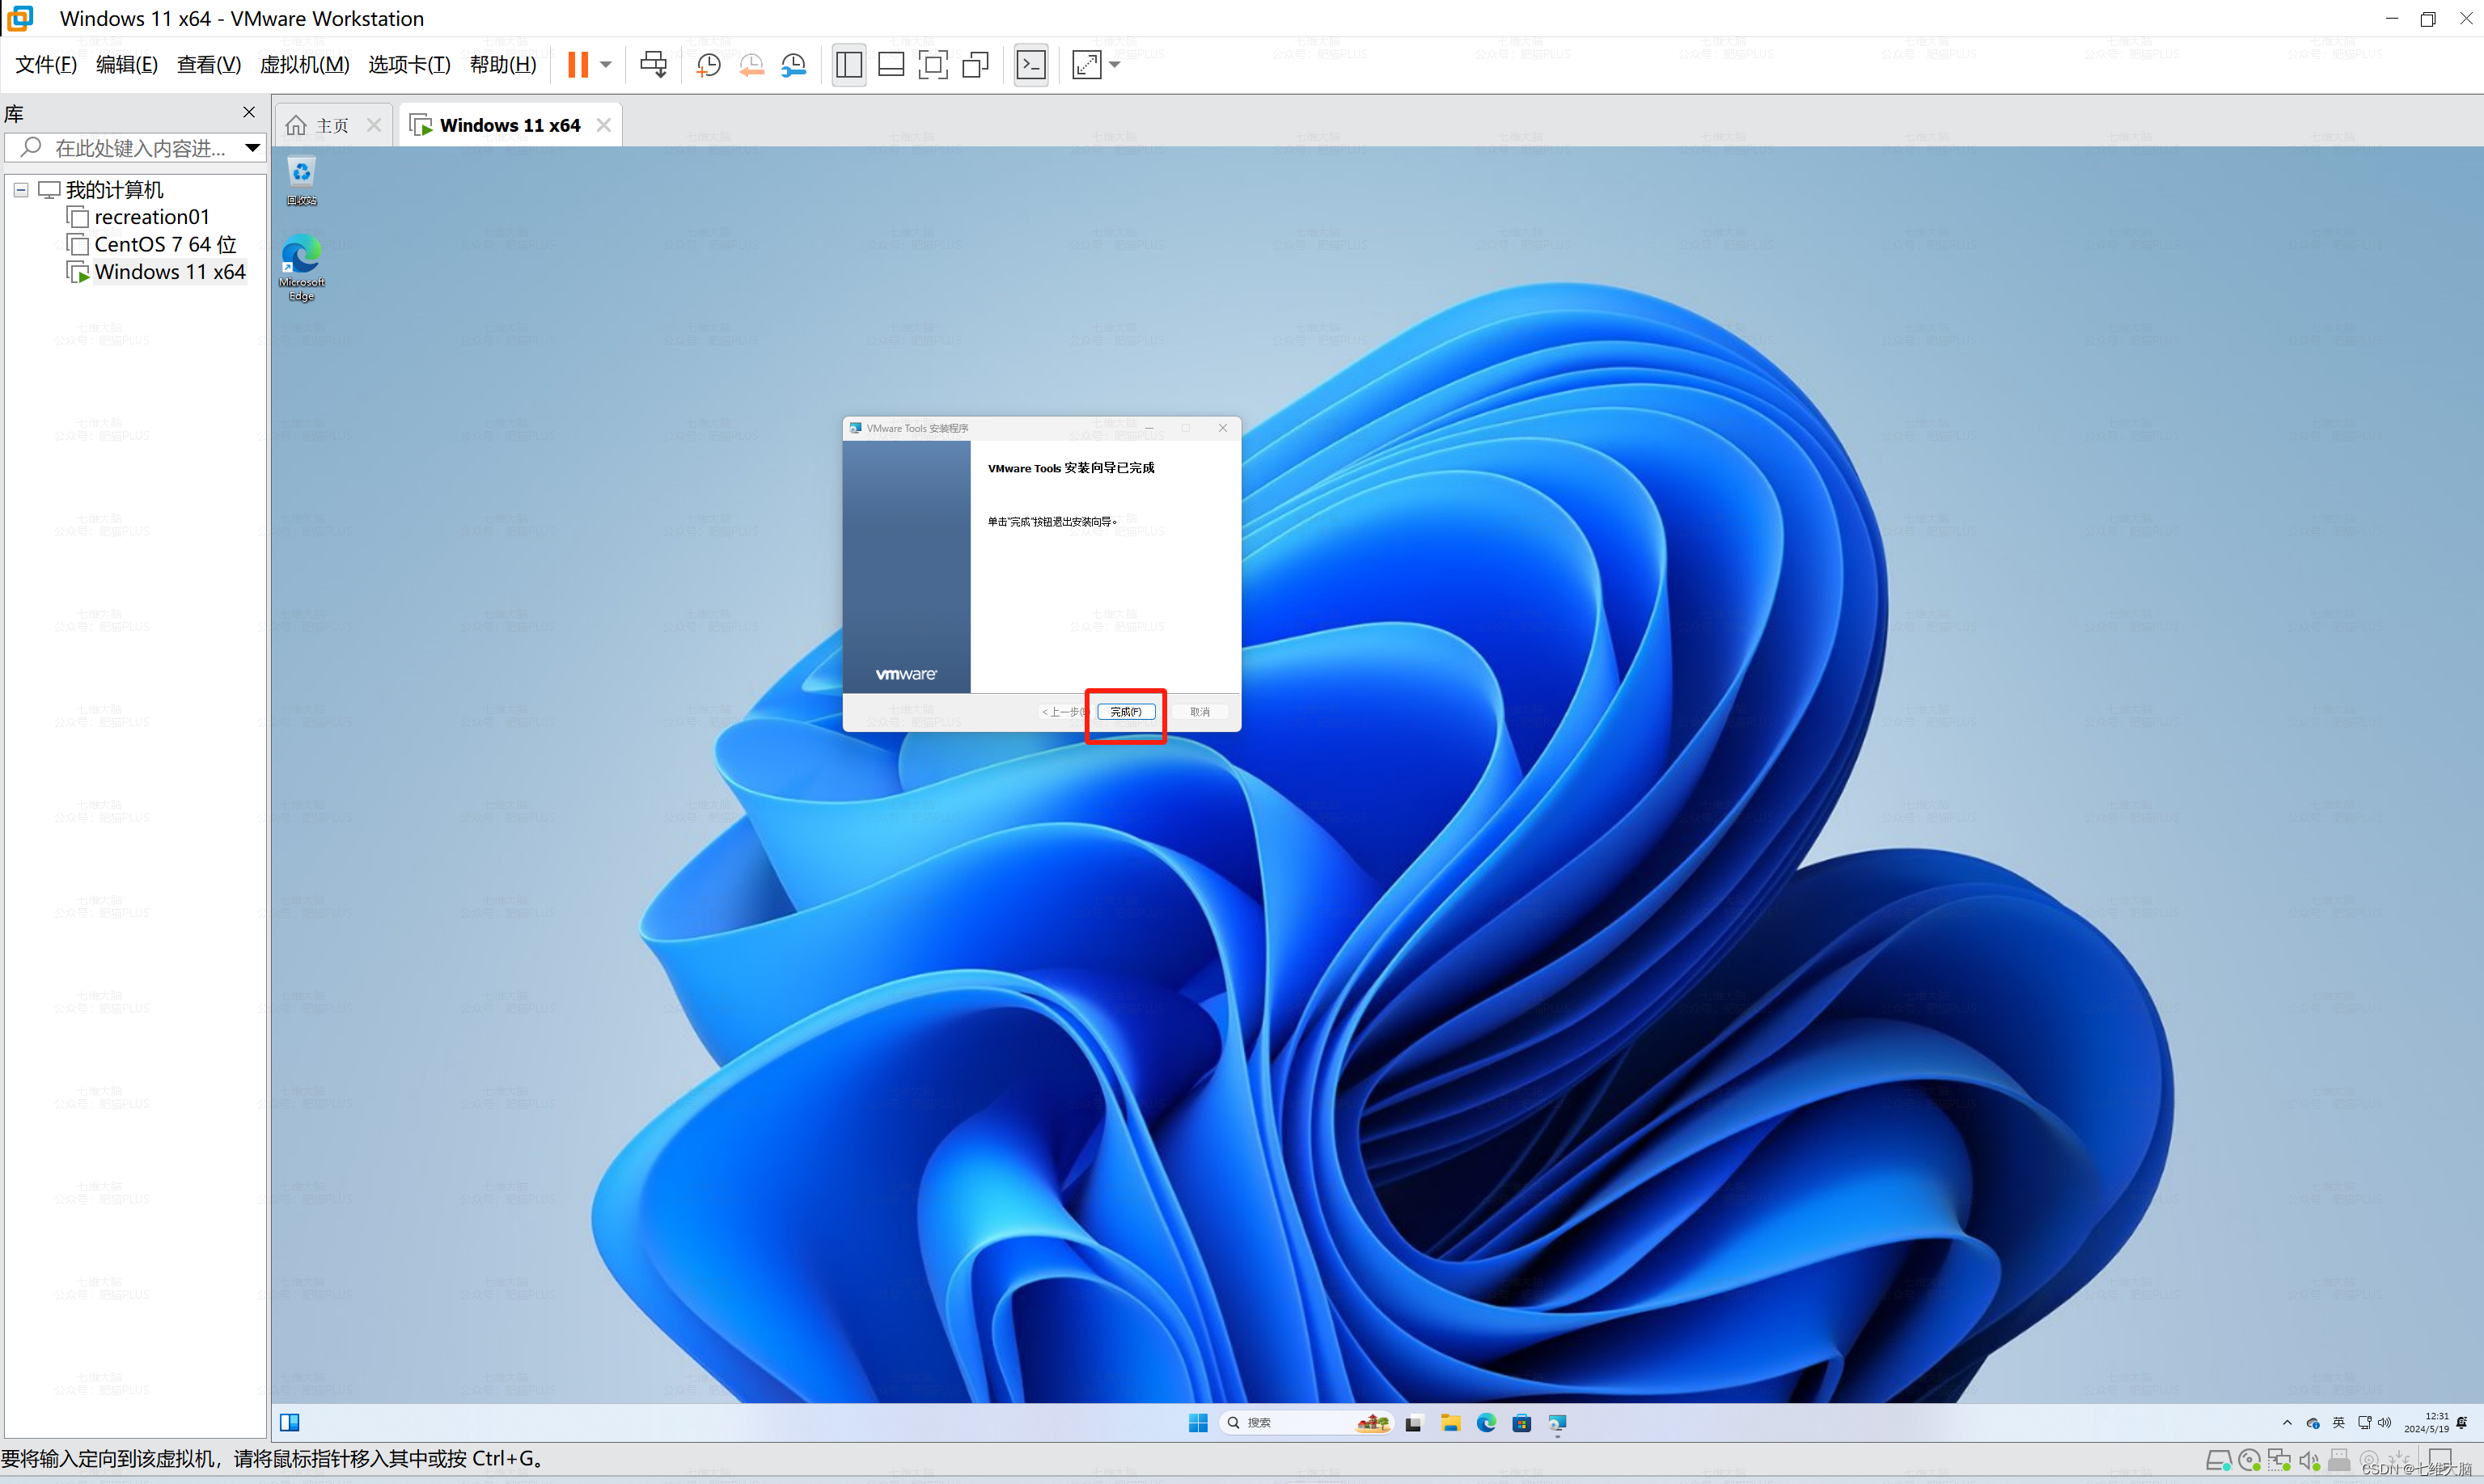Collapse the 我的计算机 tree node
Screen dimensions: 2484x1484
[21, 190]
